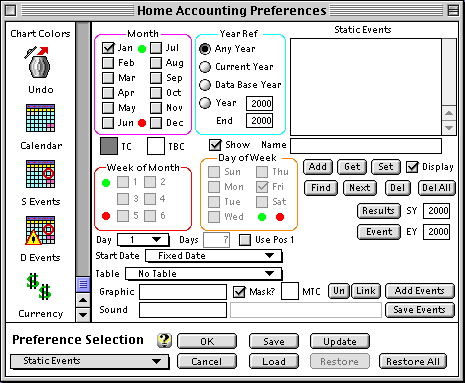
Task: Check the Dec month checkbox
Action: (156, 123)
